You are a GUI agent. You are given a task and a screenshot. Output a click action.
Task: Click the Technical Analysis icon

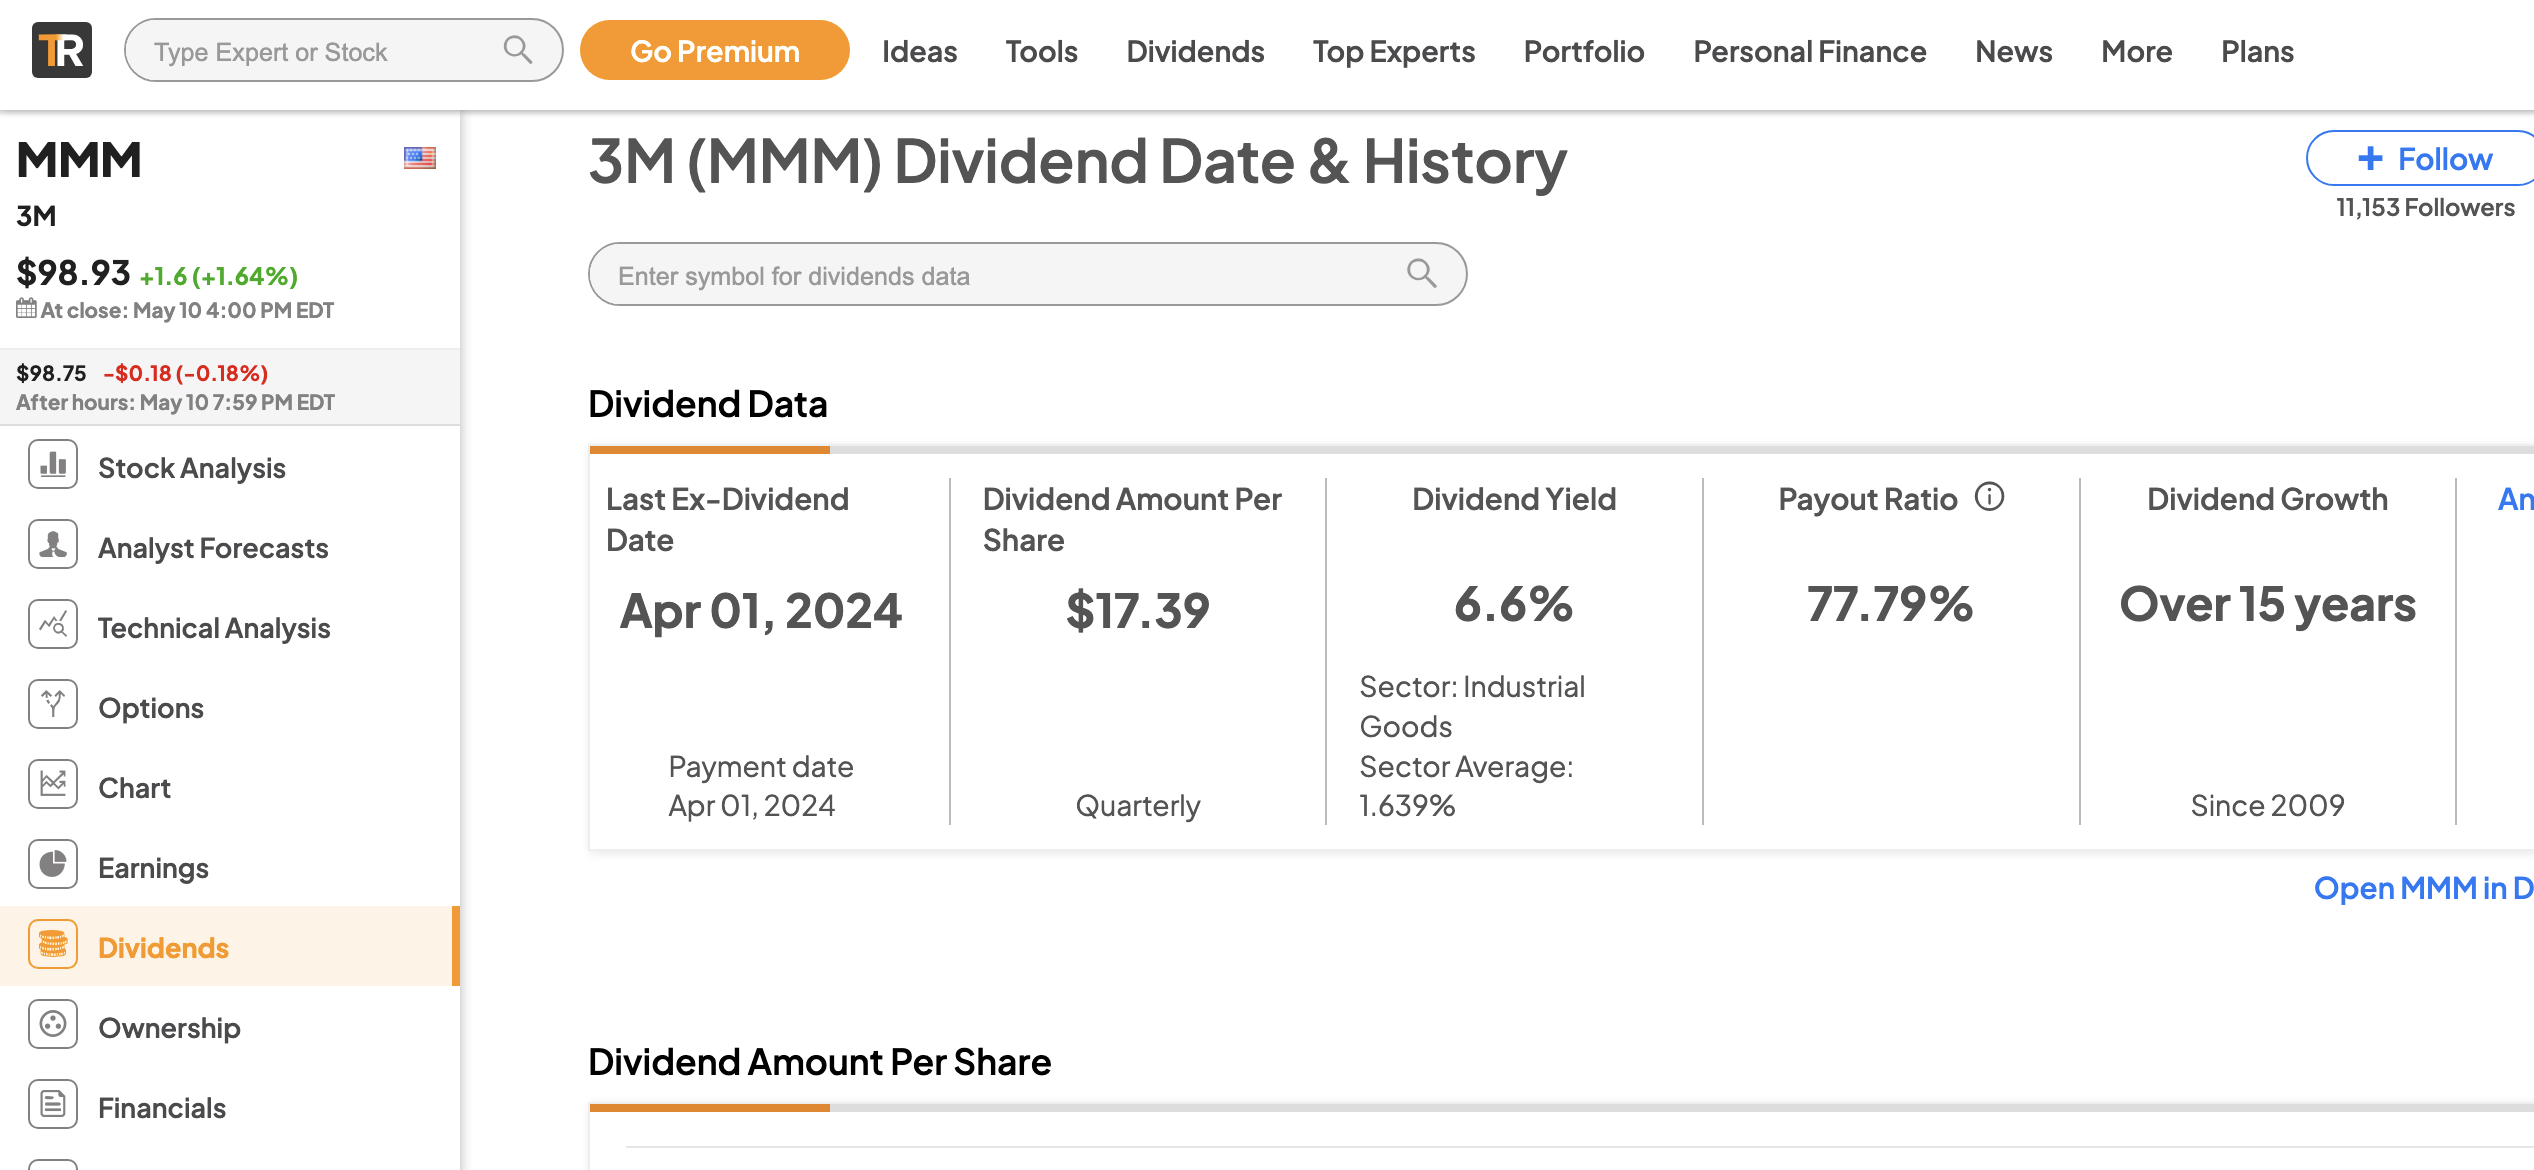pos(53,625)
